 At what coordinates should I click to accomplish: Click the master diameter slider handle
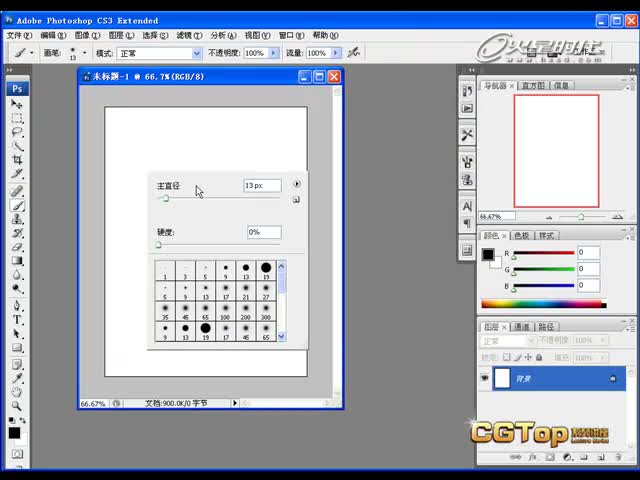[x=165, y=198]
